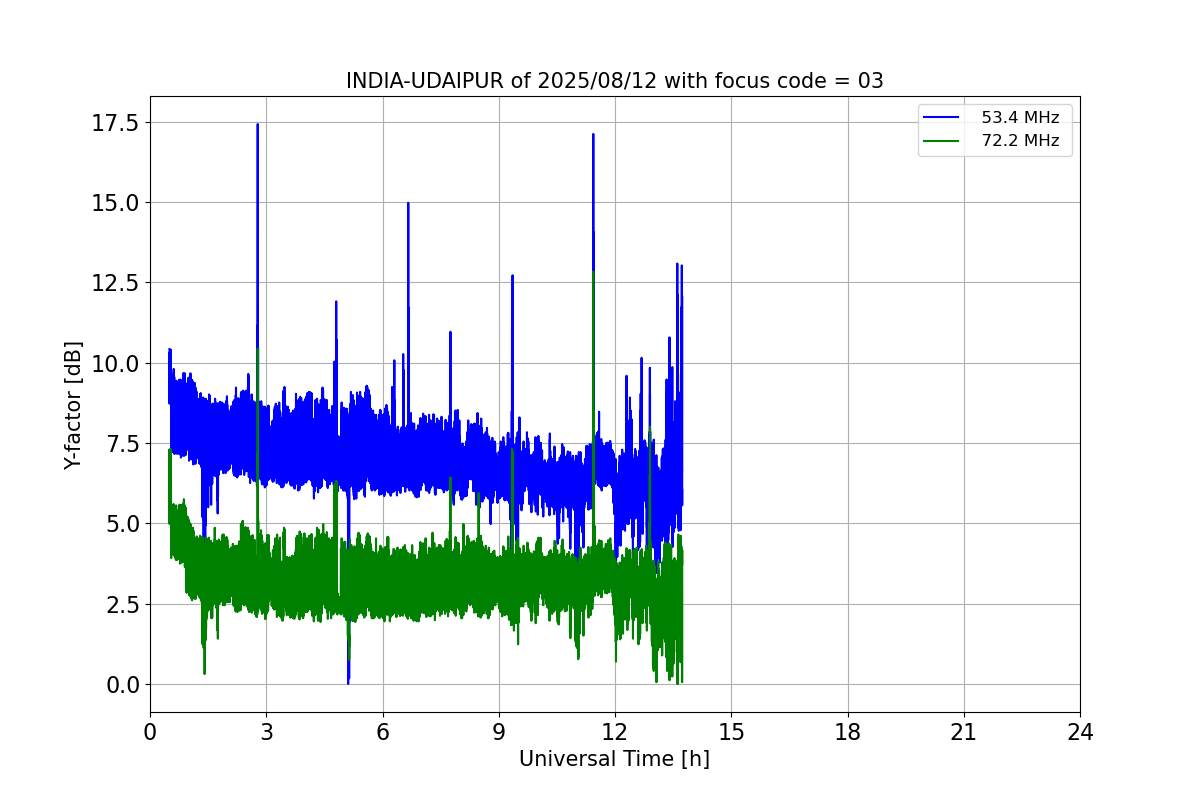Click the 3 x-axis tick label
The width and height of the screenshot is (1200, 800).
click(267, 732)
